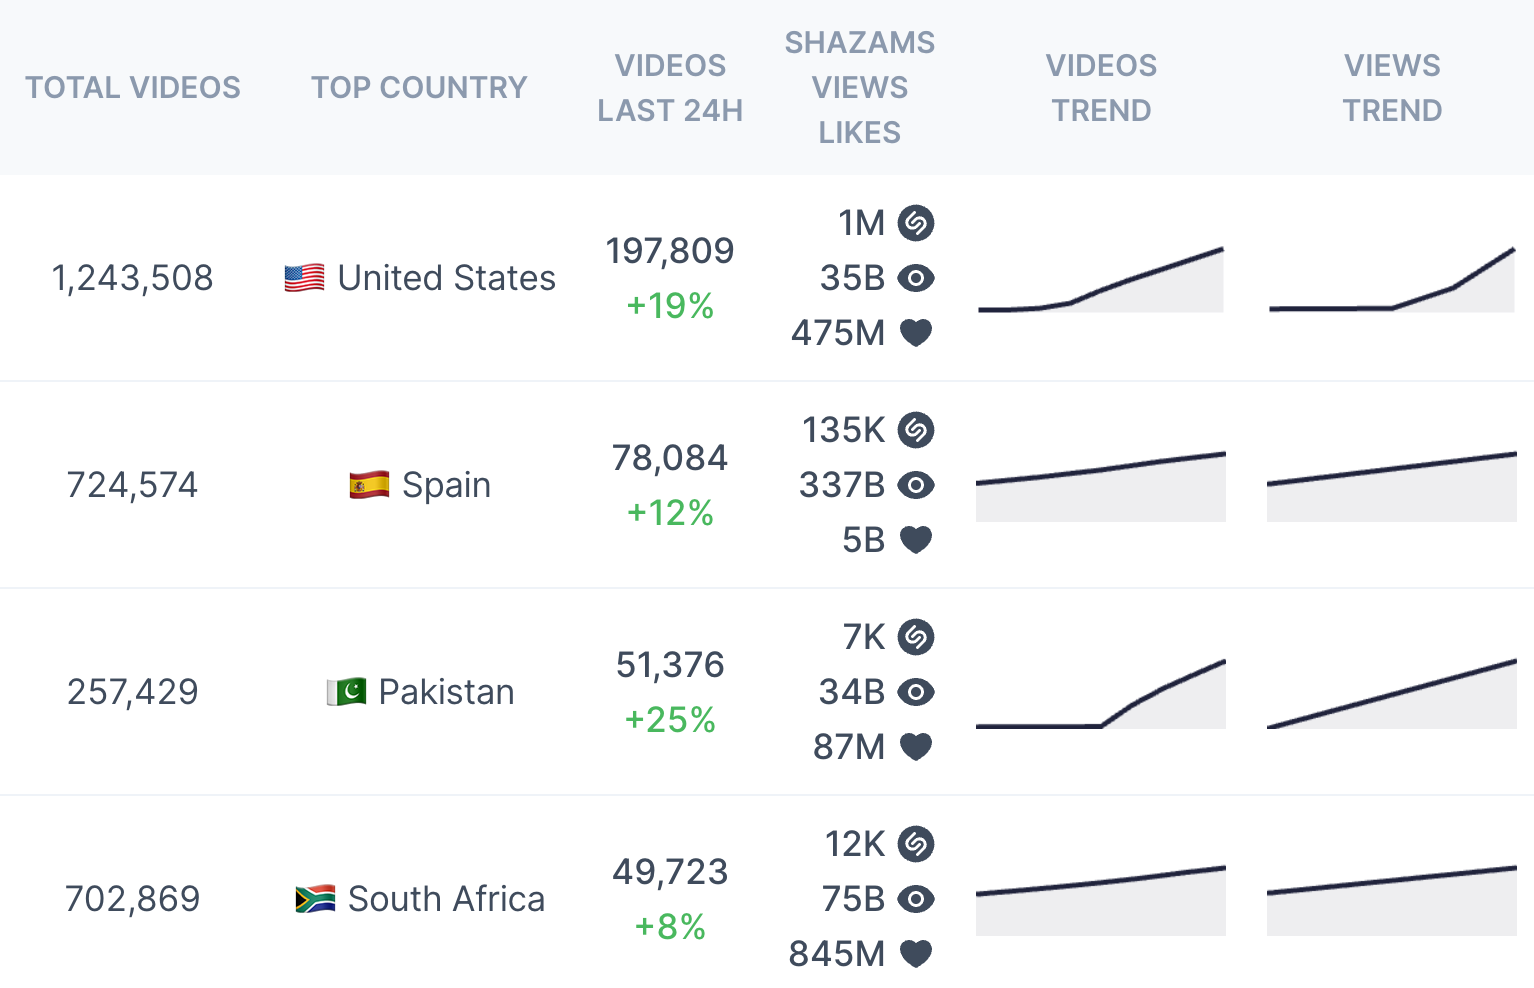Click the +25% change for Pakistan

tap(670, 720)
